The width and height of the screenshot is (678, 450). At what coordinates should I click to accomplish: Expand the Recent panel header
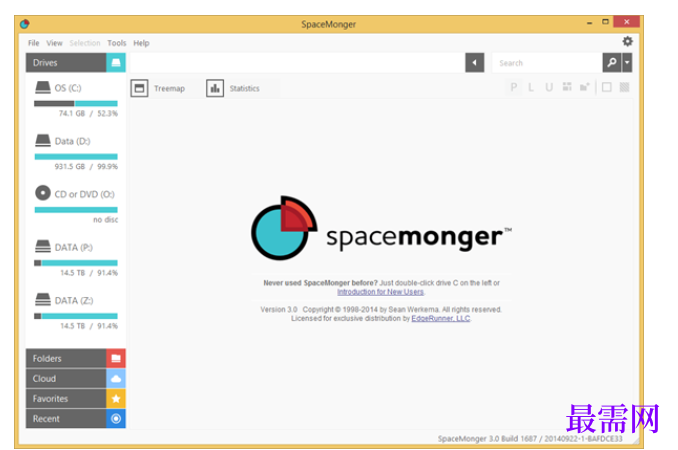coord(66,418)
